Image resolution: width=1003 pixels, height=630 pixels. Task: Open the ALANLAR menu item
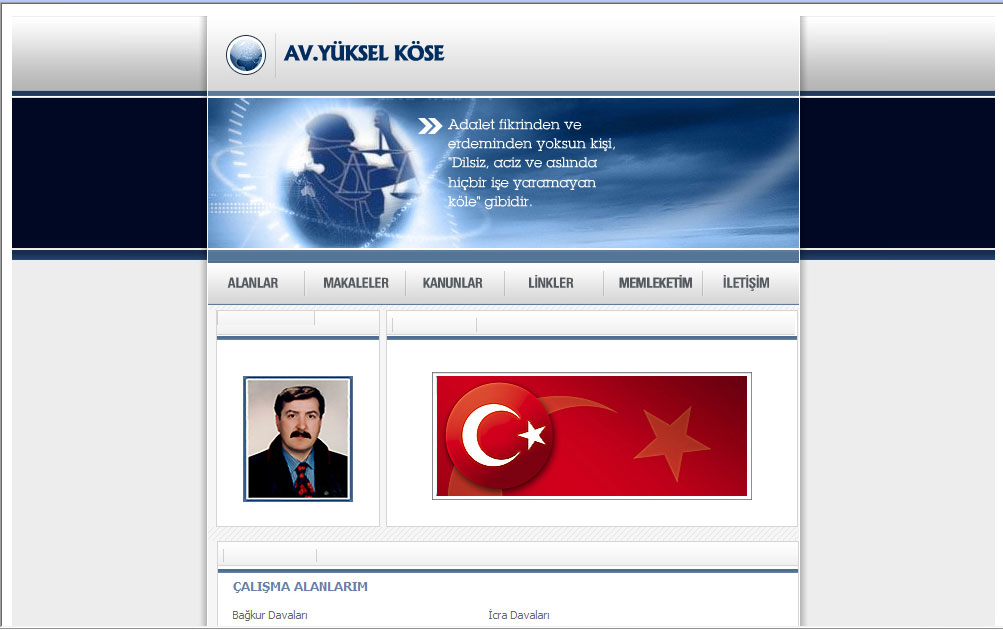click(x=253, y=283)
